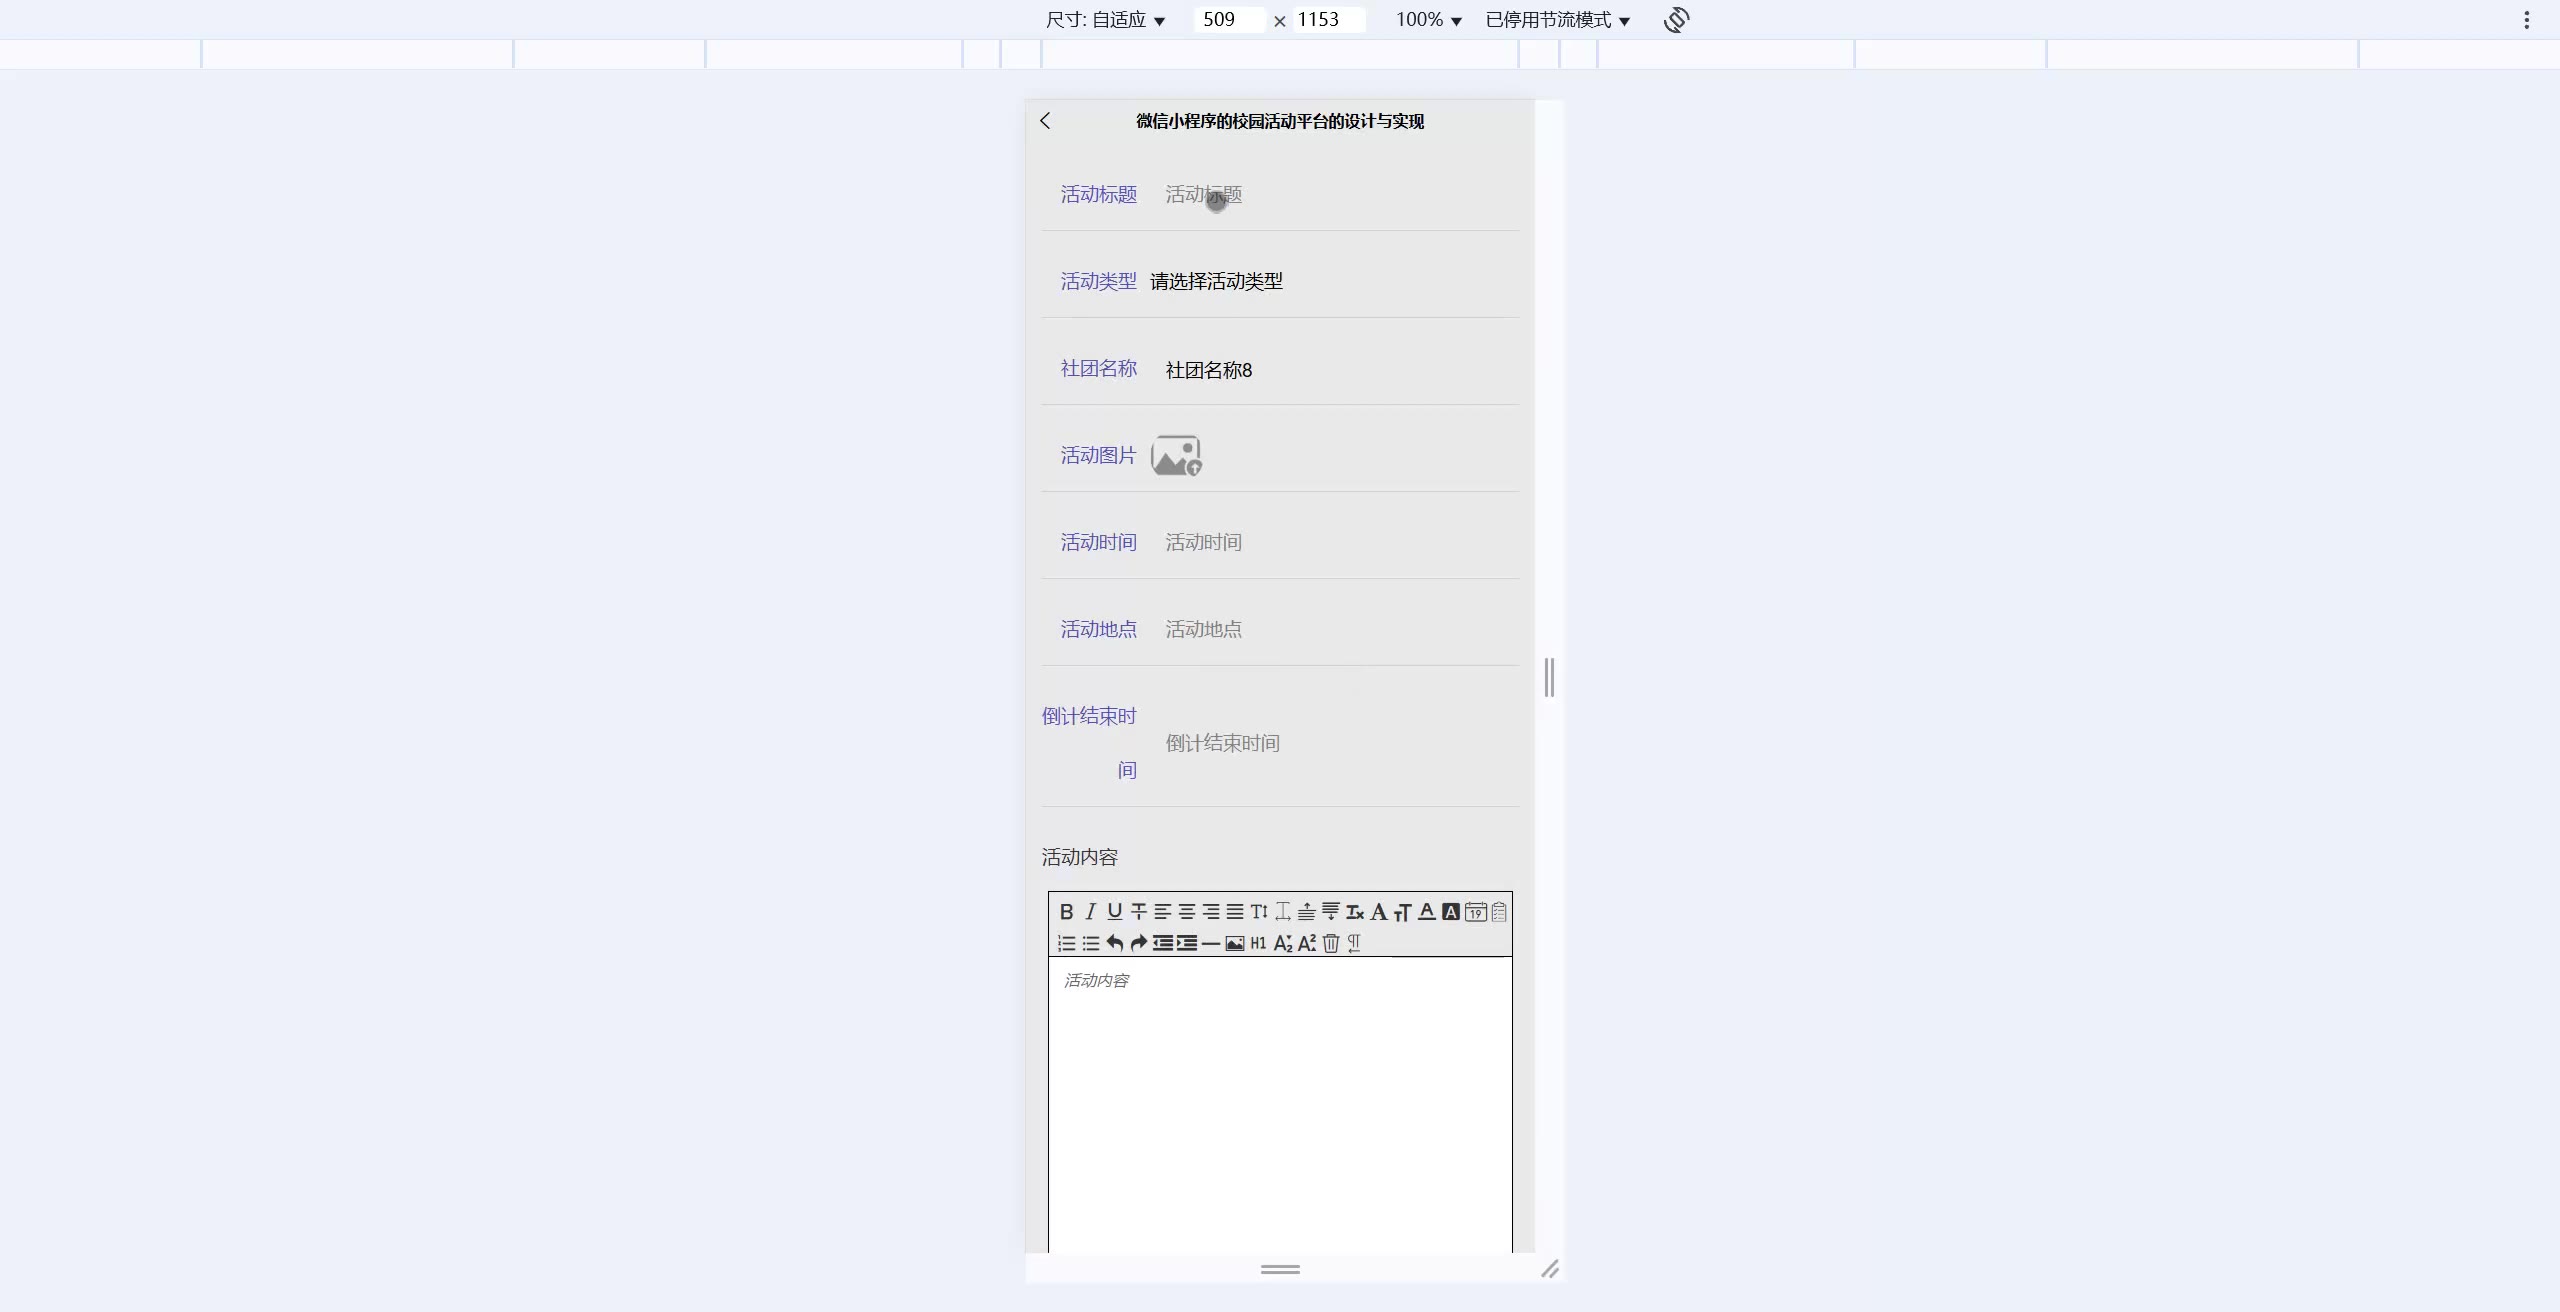The height and width of the screenshot is (1312, 2560).
Task: Open the 请选择活动类型 picker
Action: point(1216,282)
